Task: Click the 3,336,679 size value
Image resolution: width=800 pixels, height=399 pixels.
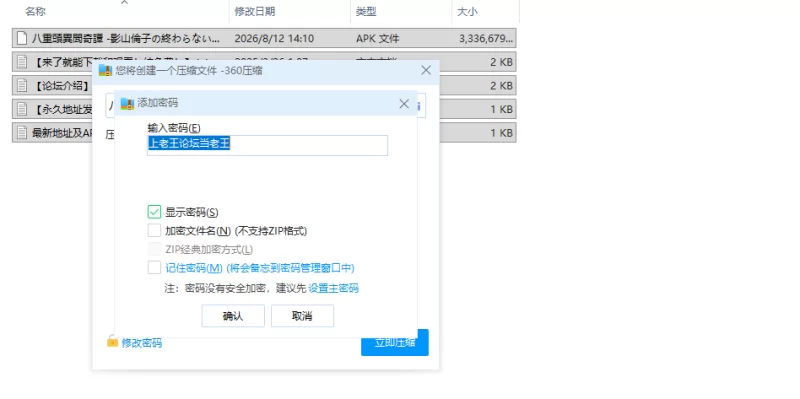Action: coord(486,39)
